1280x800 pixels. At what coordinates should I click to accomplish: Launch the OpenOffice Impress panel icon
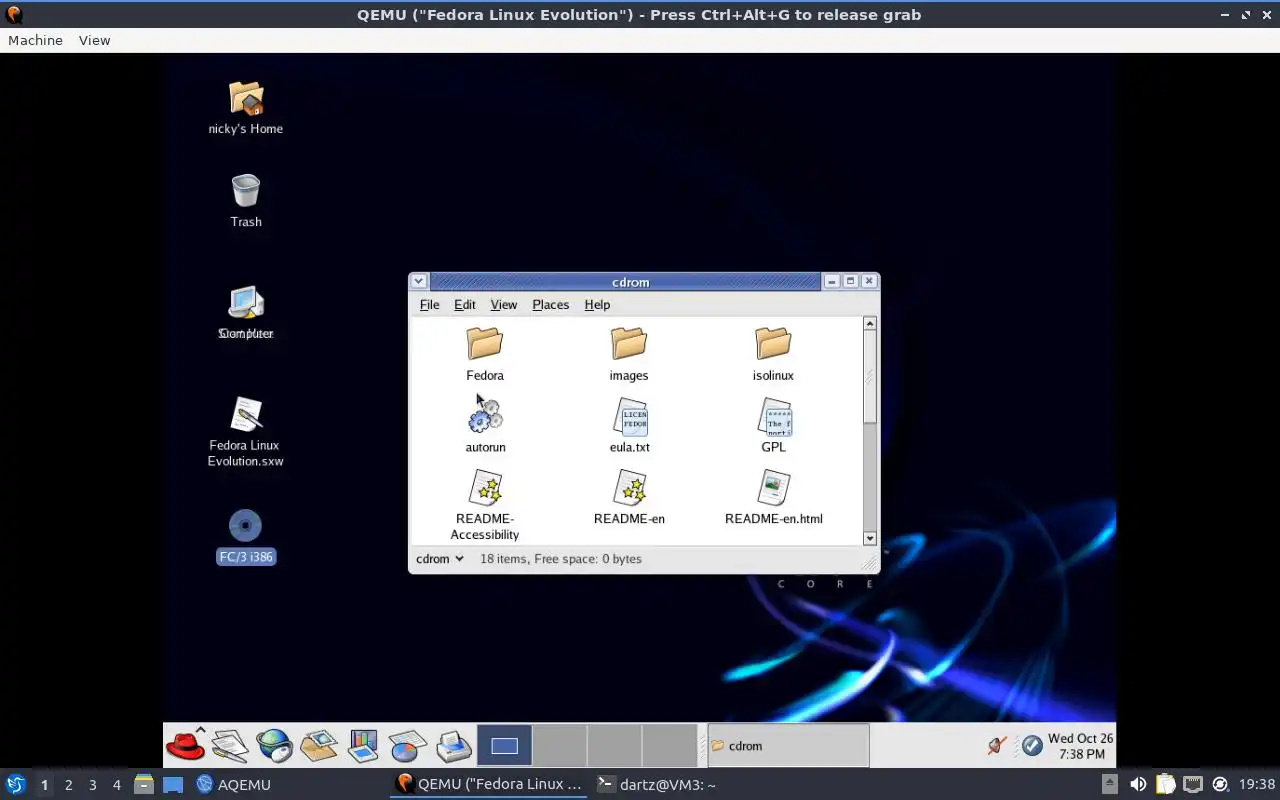pyautogui.click(x=363, y=745)
